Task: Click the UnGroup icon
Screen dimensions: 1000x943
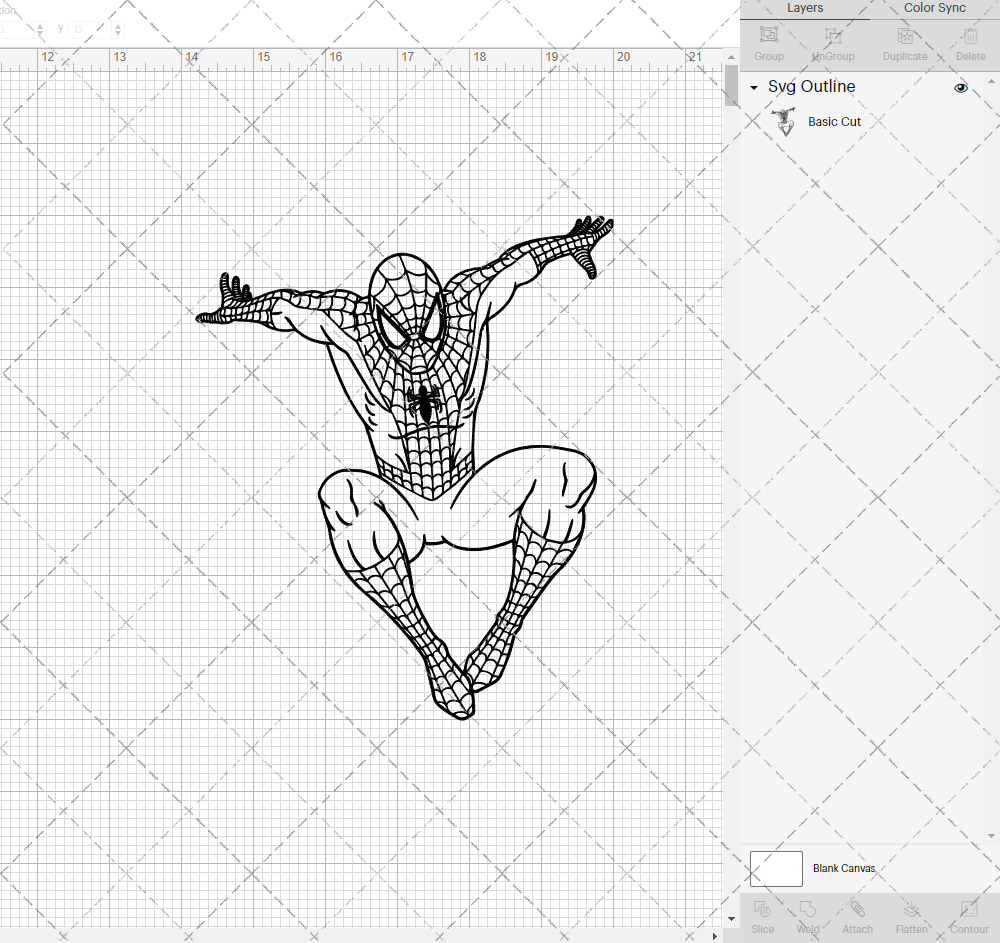Action: (833, 35)
